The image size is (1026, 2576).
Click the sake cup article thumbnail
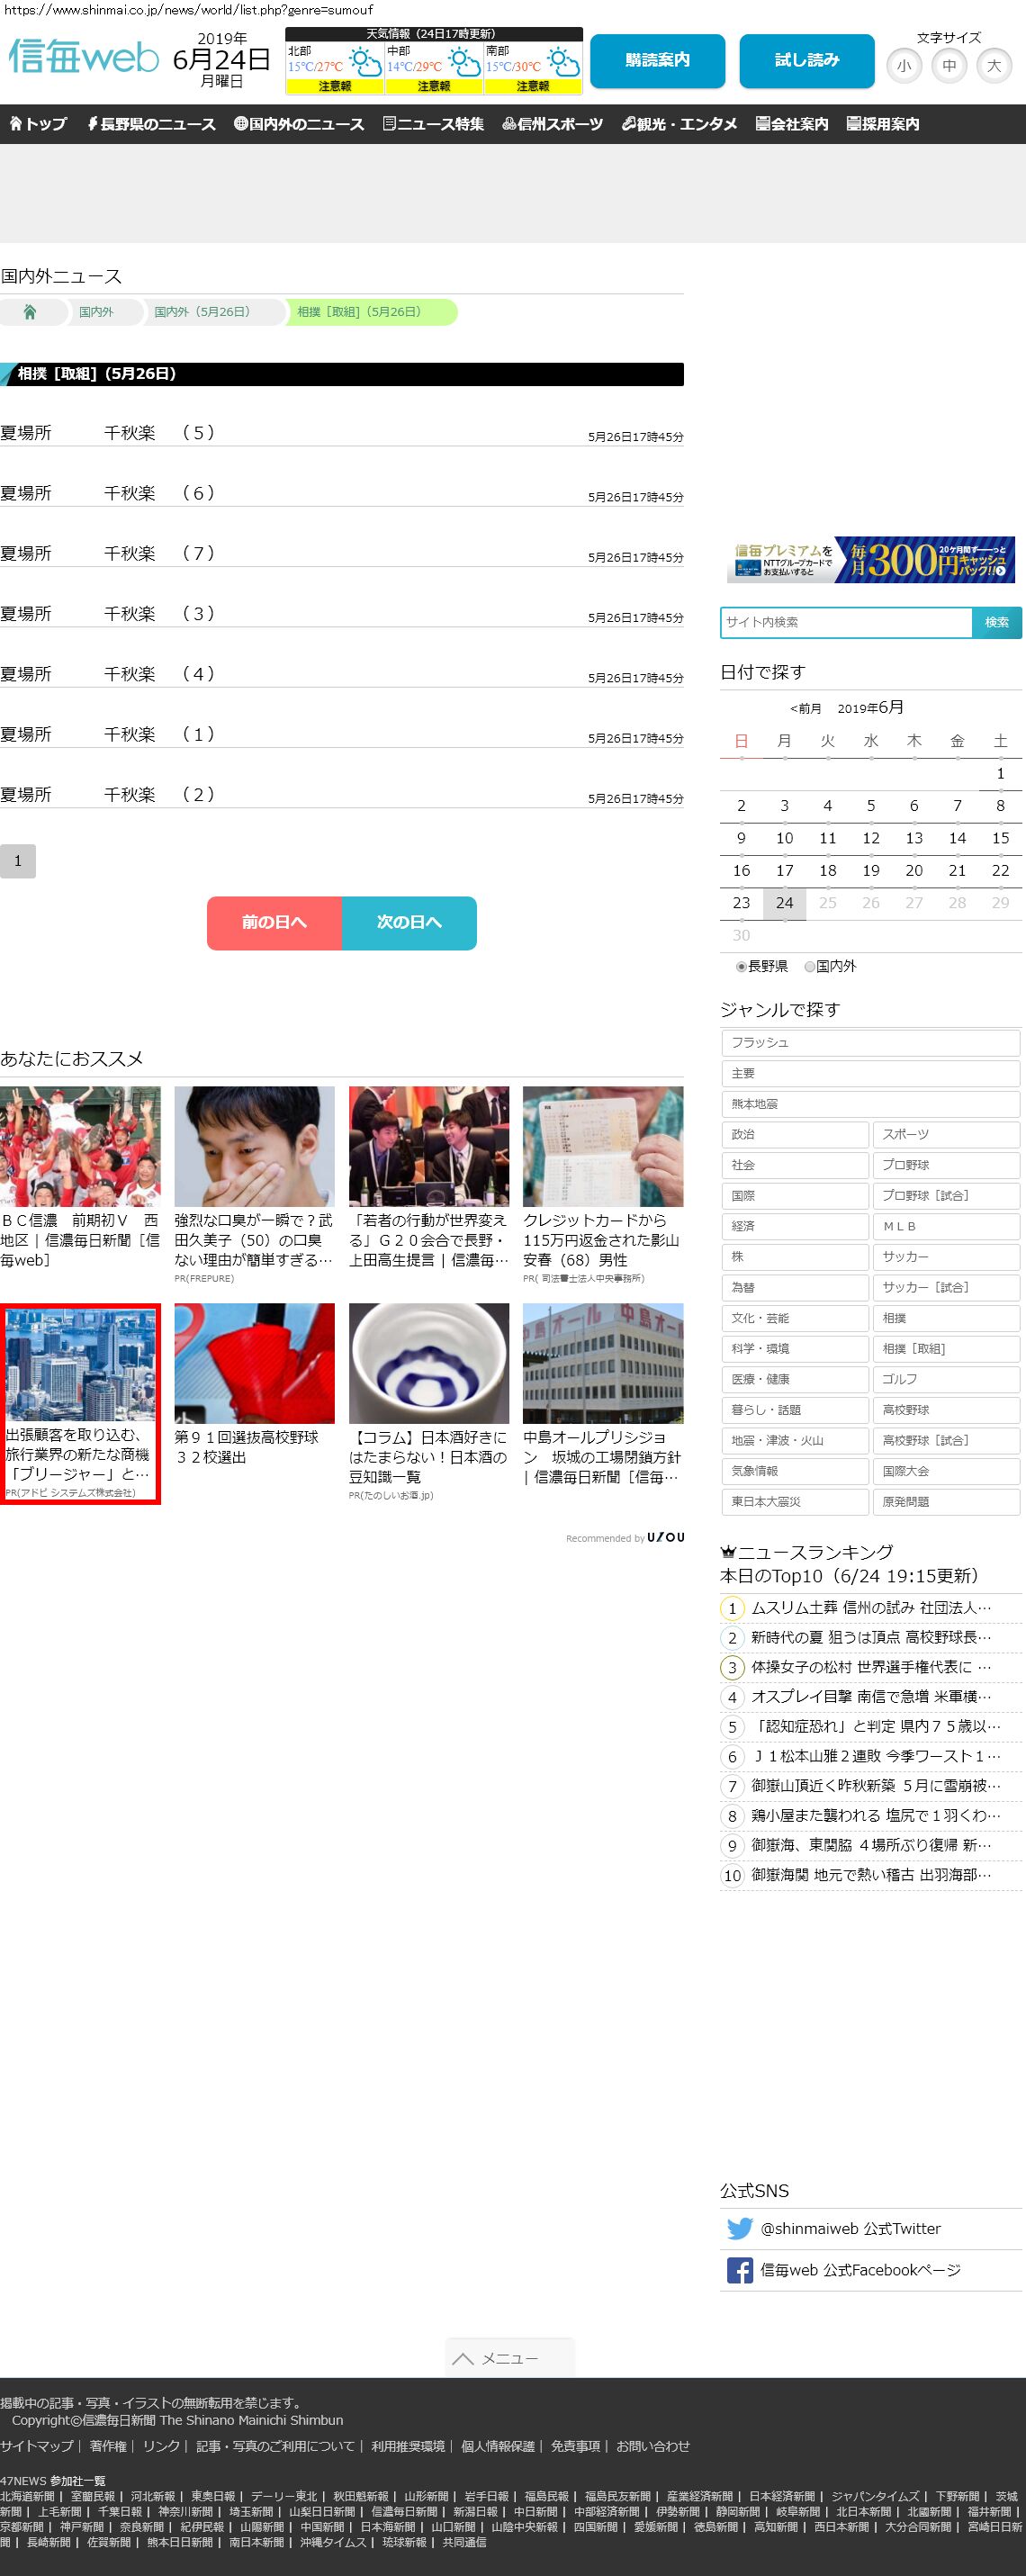(x=428, y=1363)
